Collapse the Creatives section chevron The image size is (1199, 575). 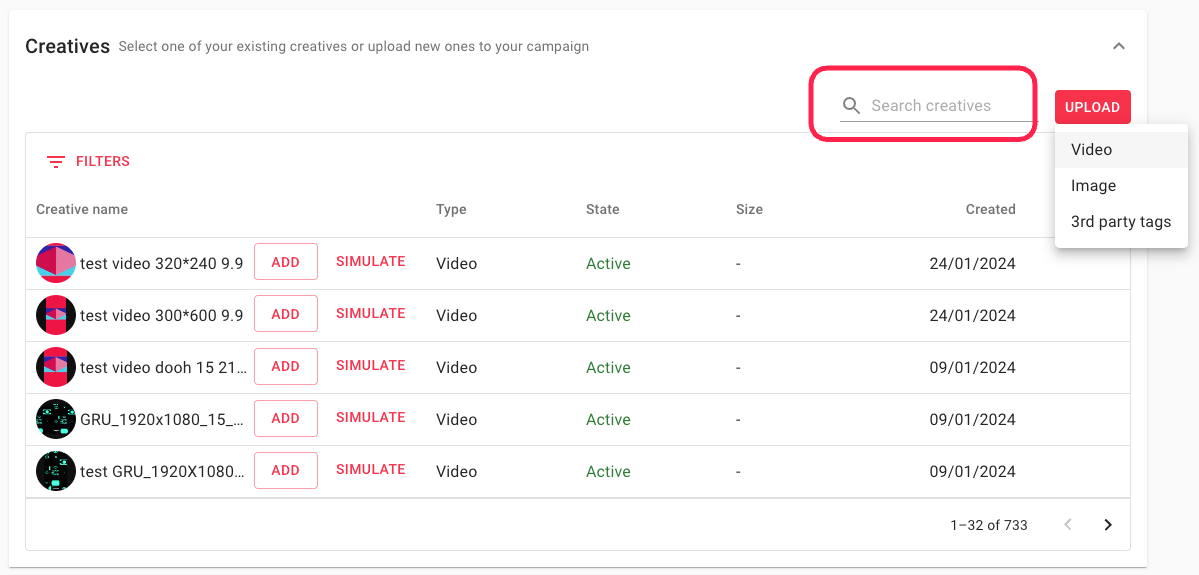tap(1119, 46)
